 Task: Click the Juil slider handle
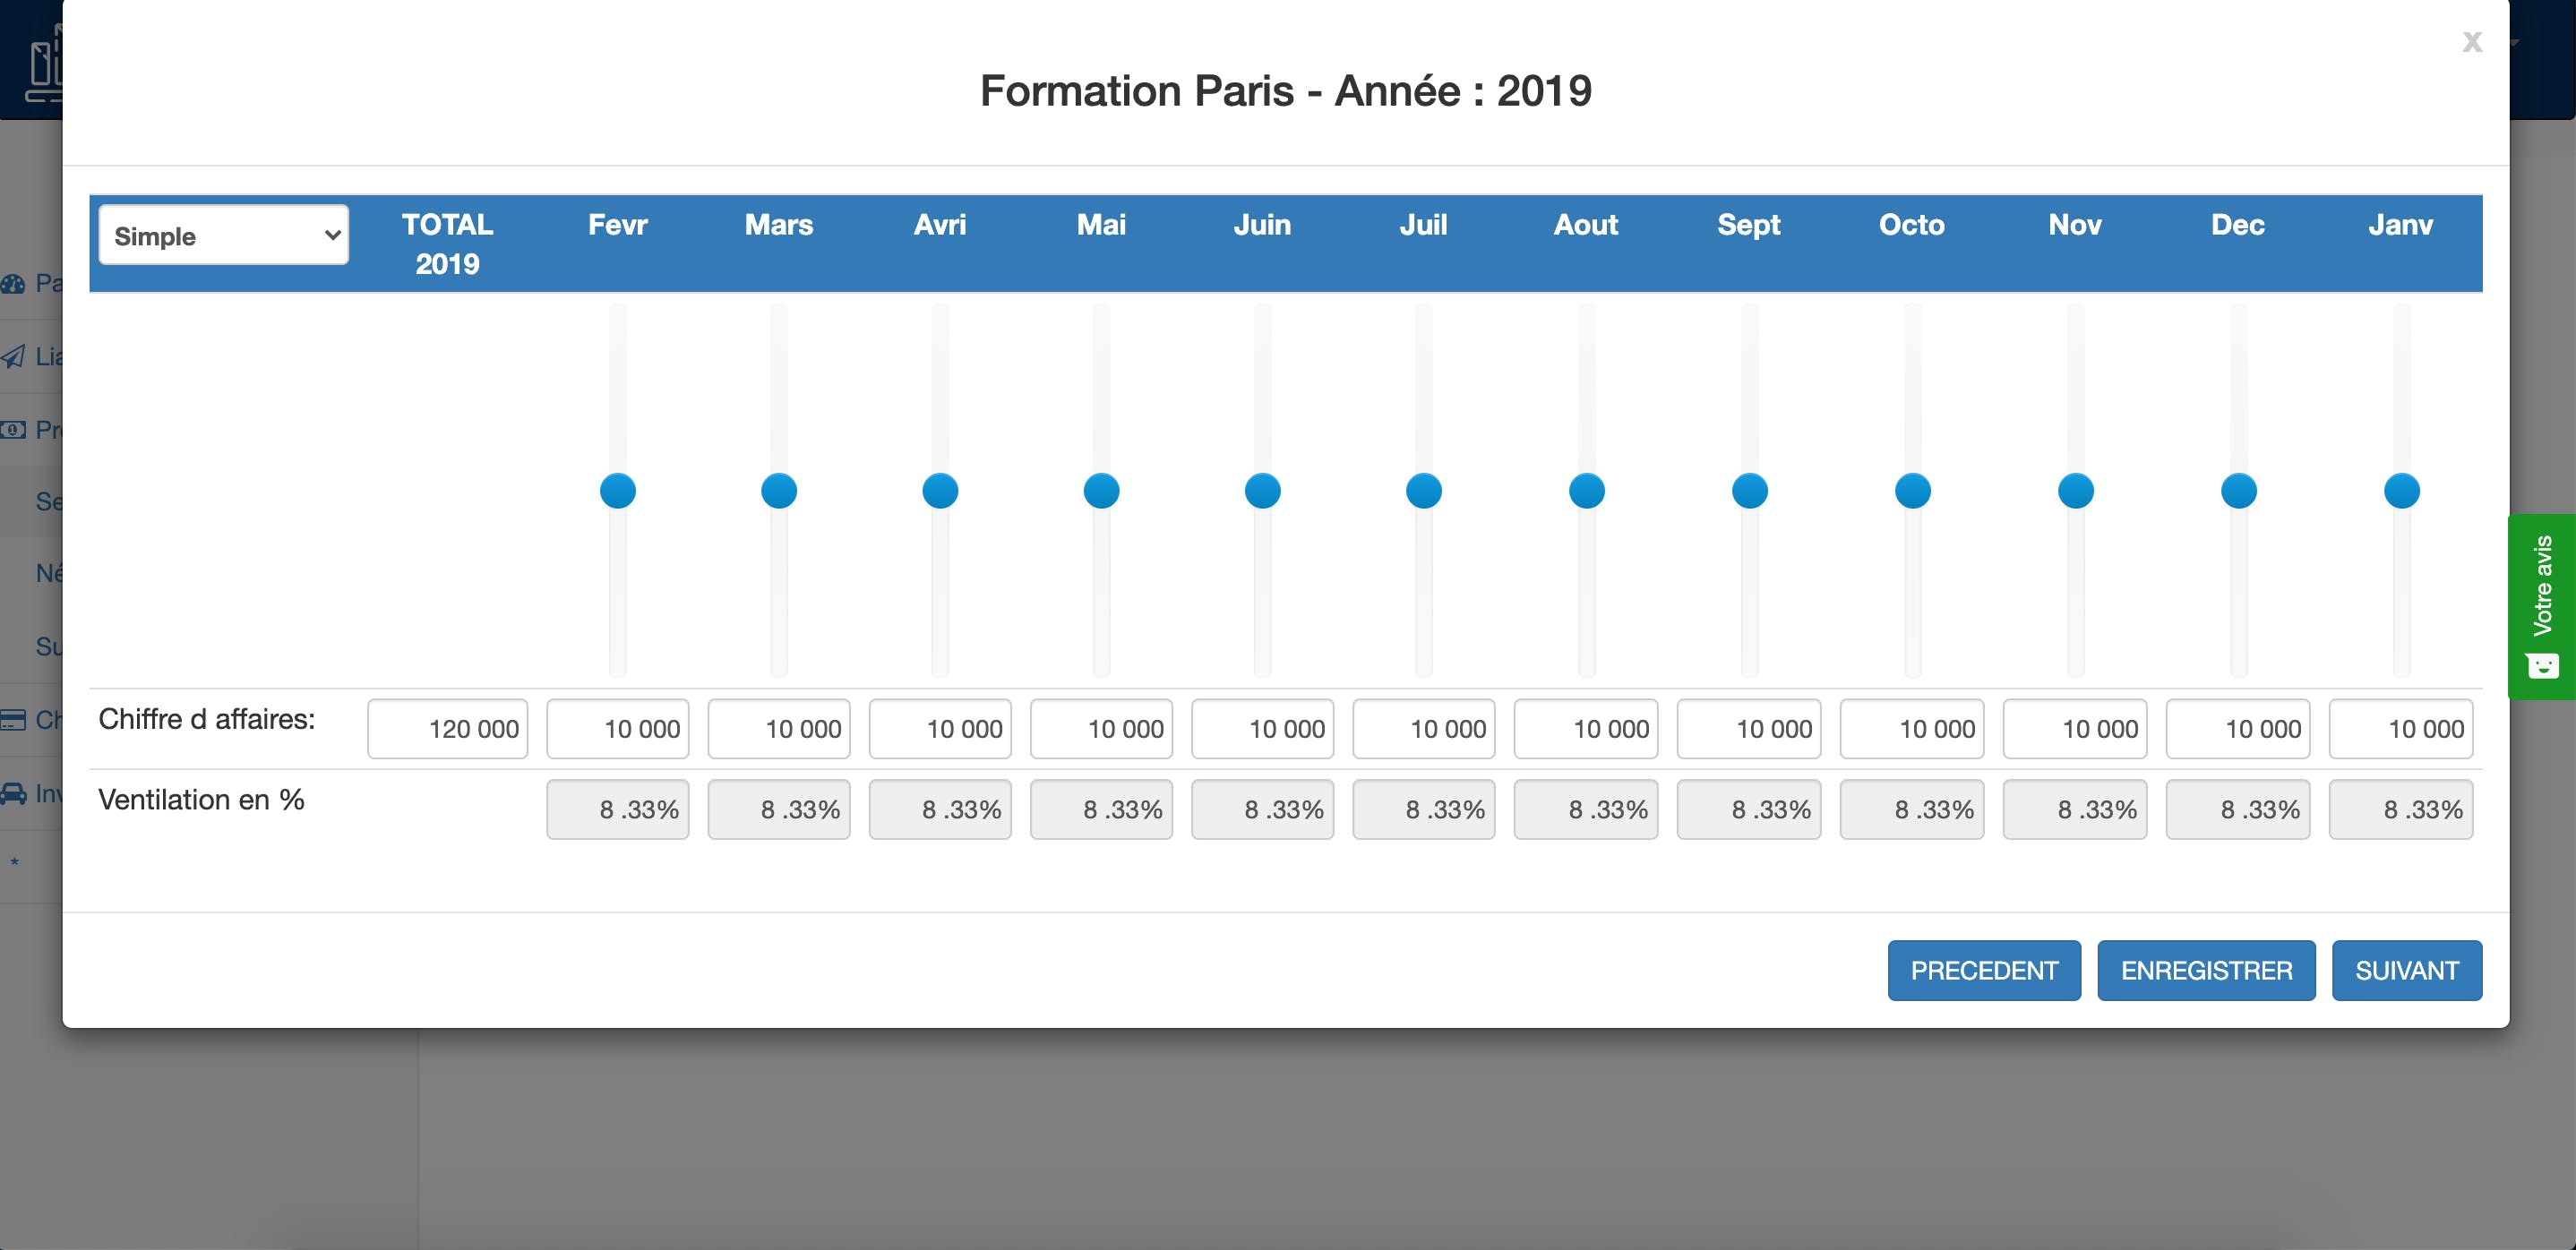click(x=1423, y=491)
